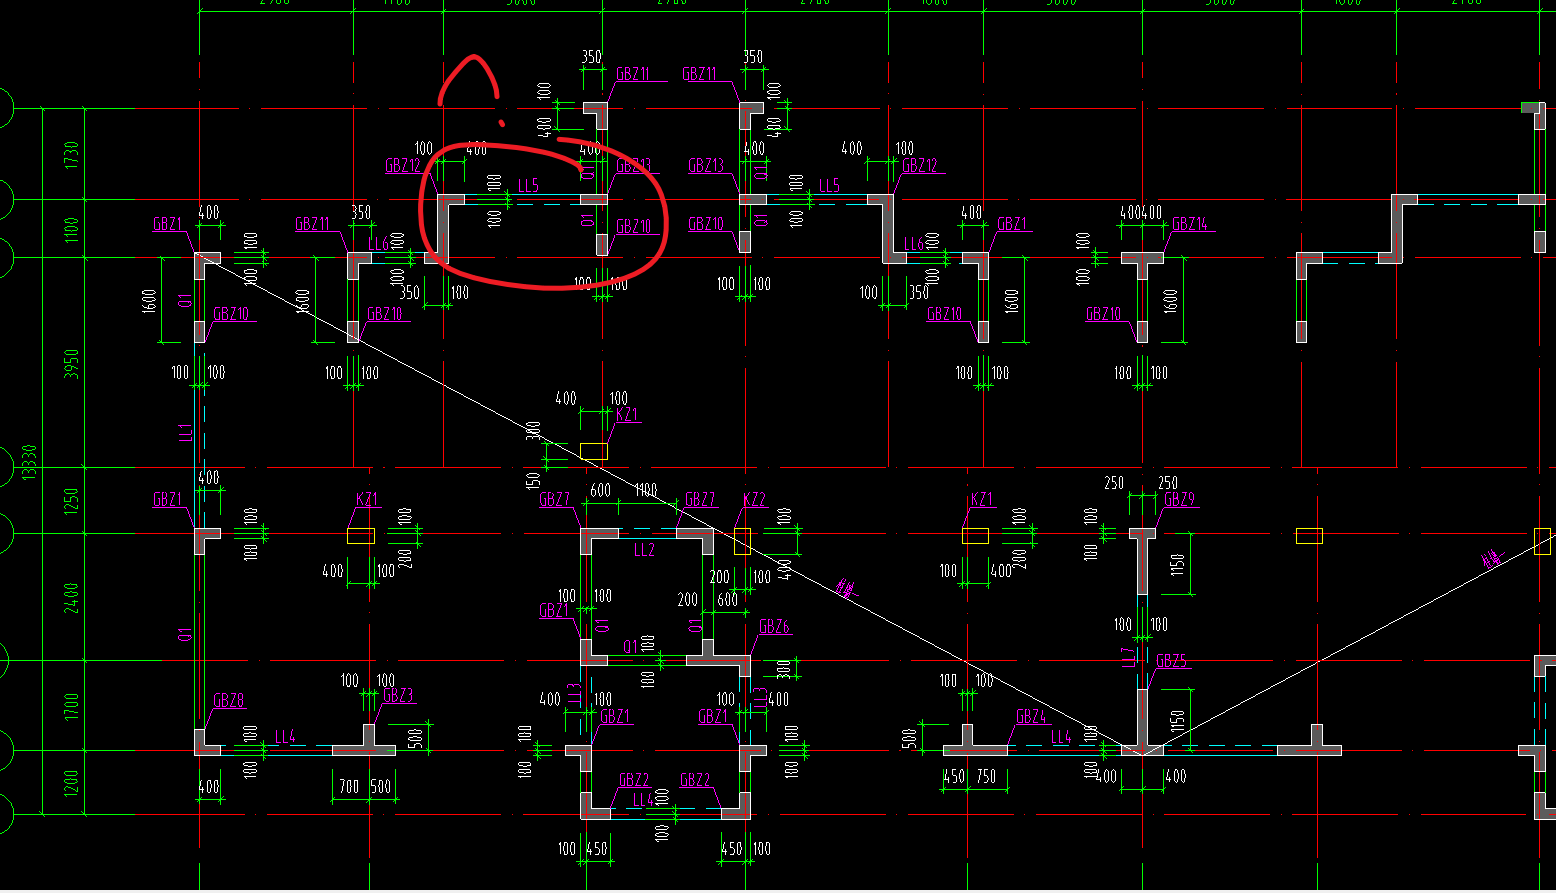The height and width of the screenshot is (893, 1556).
Task: Select the vertical LL1 beam label
Action: [185, 432]
